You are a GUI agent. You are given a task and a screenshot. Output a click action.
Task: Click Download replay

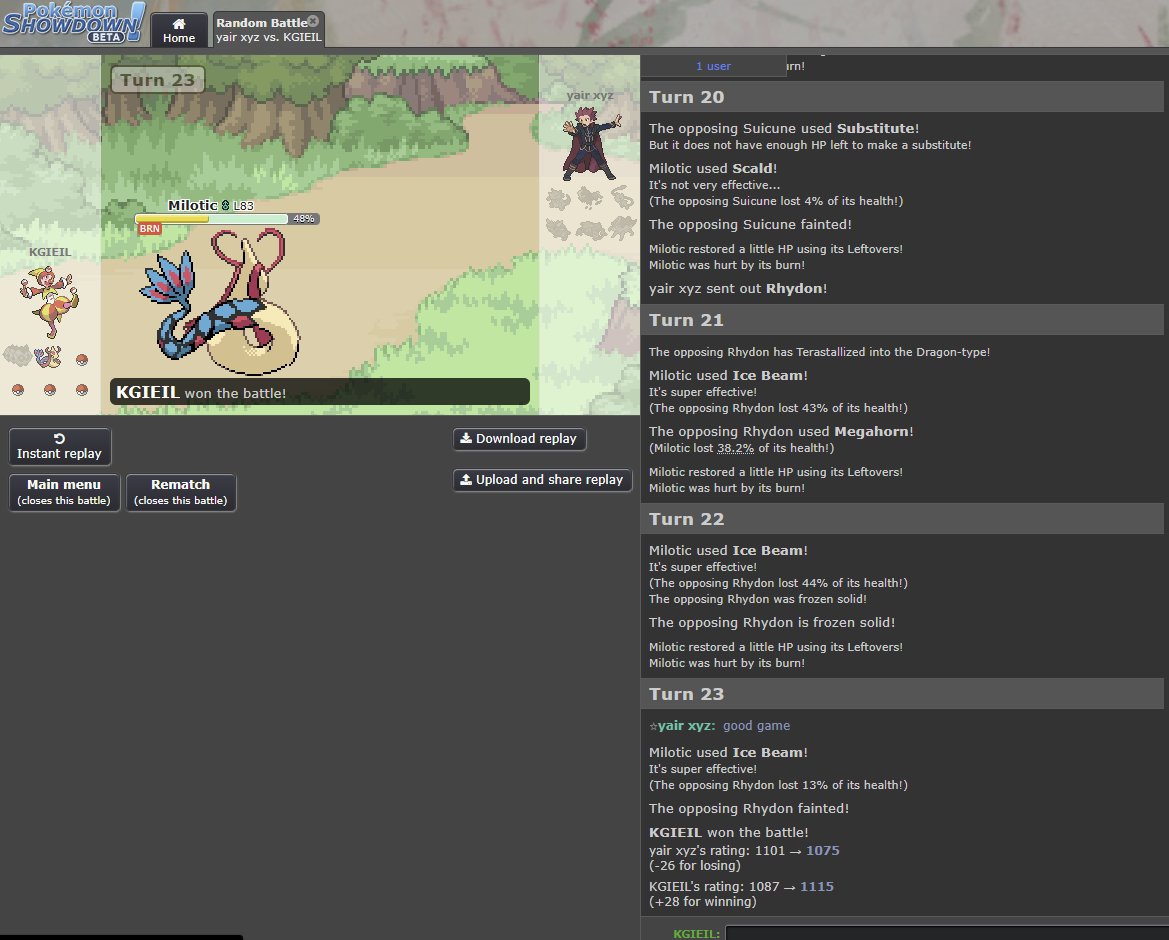pyautogui.click(x=519, y=439)
